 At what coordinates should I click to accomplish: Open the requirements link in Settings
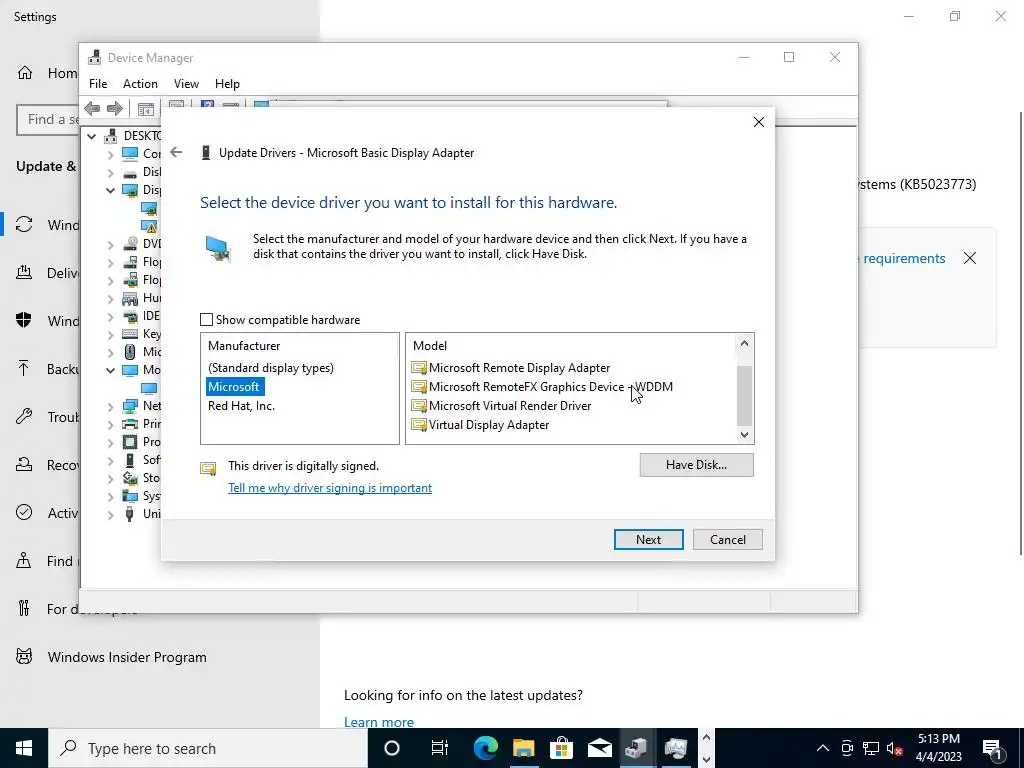[904, 259]
